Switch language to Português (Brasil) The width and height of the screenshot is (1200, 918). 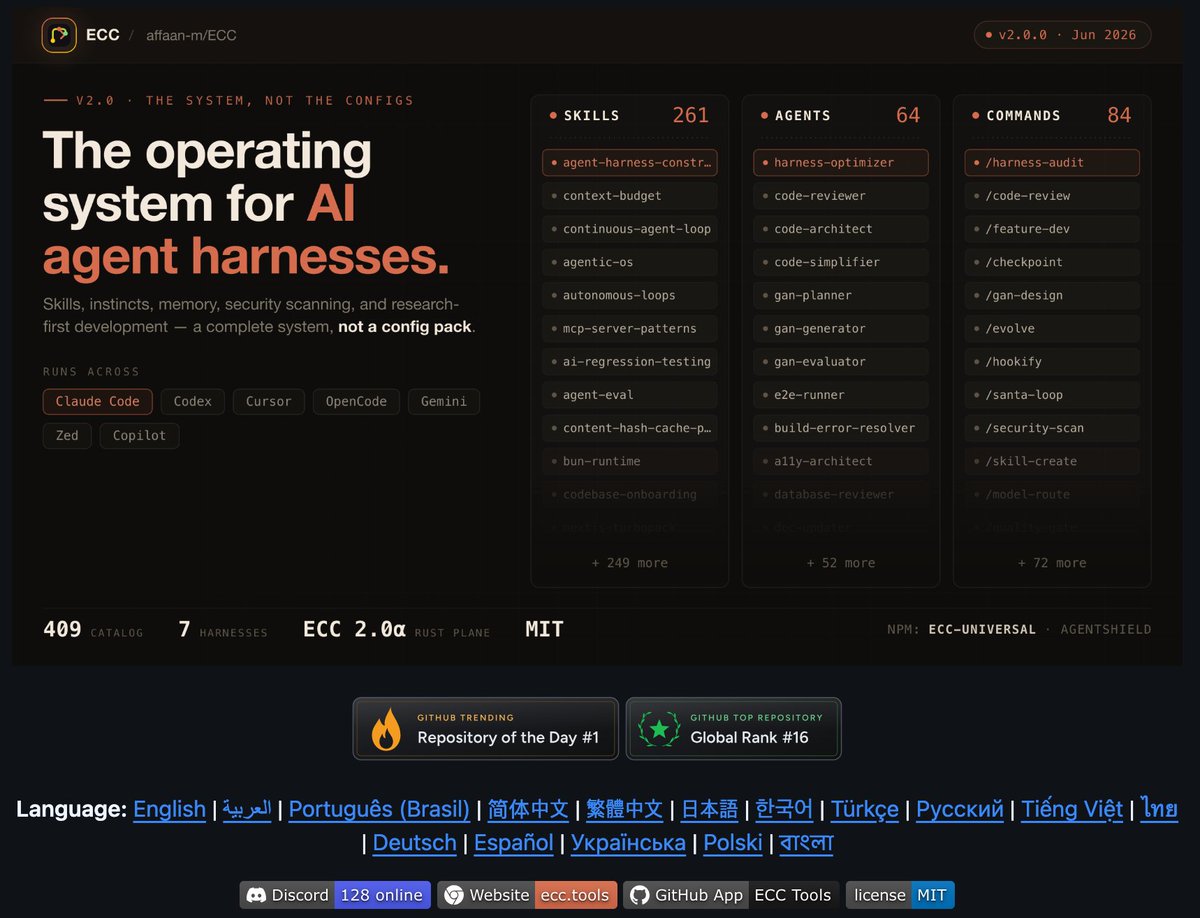point(379,809)
